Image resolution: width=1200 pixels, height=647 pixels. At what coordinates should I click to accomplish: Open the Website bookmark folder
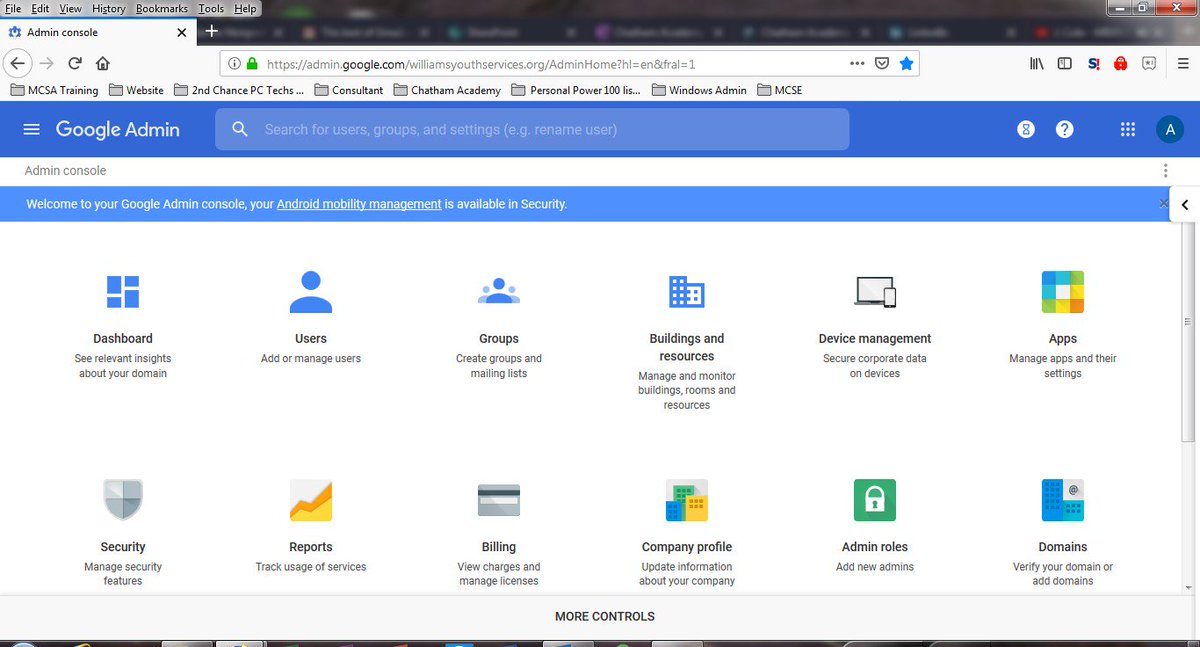(135, 90)
